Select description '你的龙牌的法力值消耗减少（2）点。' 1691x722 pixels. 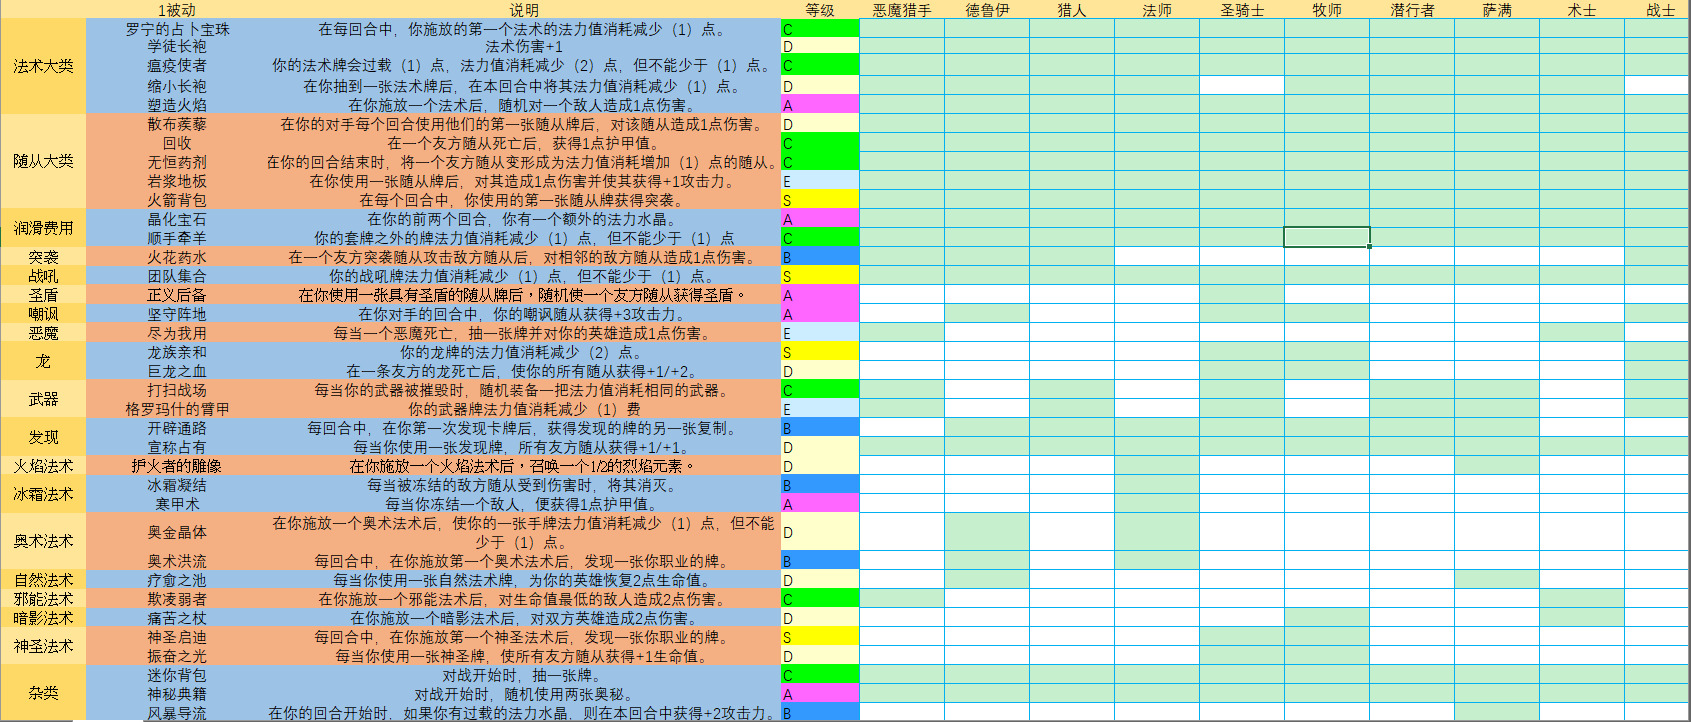coord(524,352)
